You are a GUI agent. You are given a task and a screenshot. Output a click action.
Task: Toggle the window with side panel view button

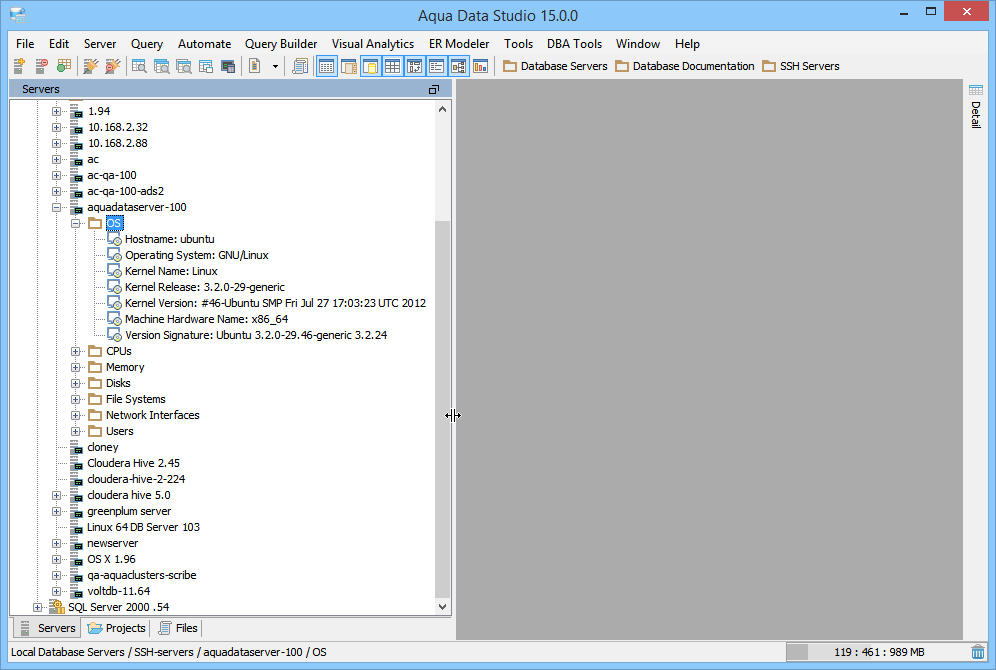(x=349, y=66)
